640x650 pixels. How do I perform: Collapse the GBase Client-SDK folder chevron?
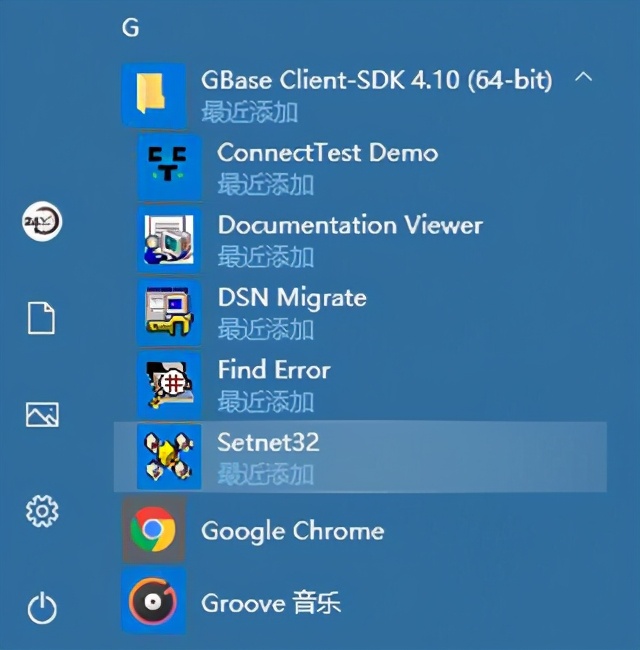[x=583, y=77]
